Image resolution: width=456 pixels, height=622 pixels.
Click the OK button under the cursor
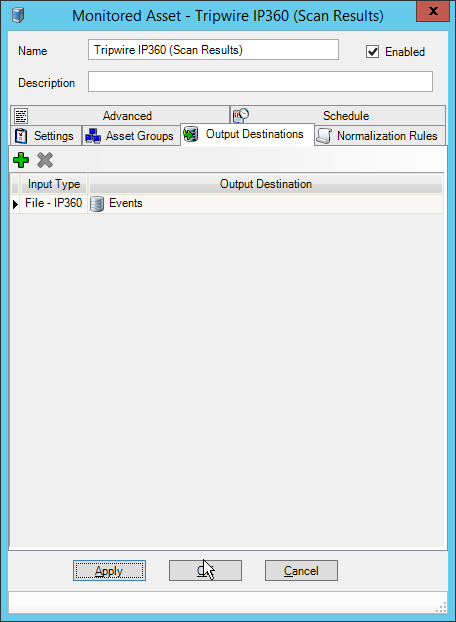pyautogui.click(x=205, y=570)
